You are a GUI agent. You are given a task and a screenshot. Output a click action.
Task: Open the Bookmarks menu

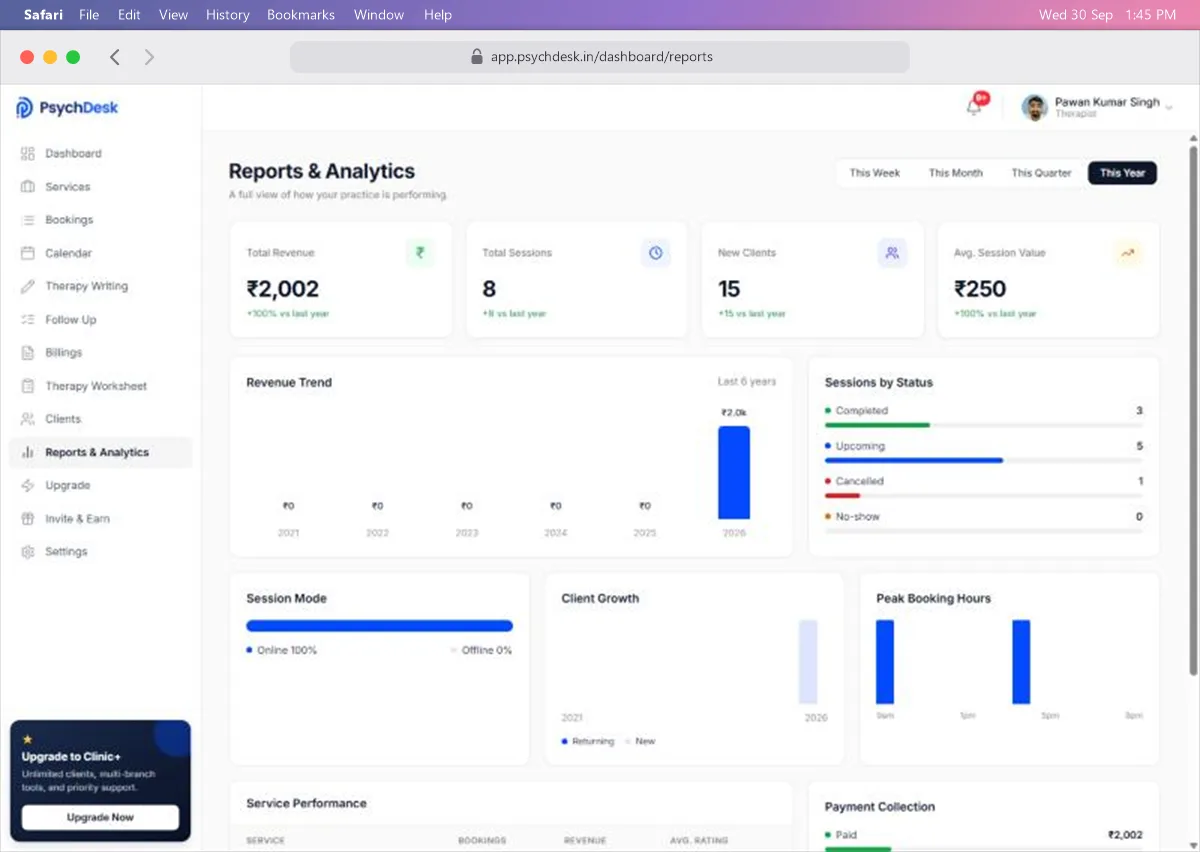[x=301, y=15]
